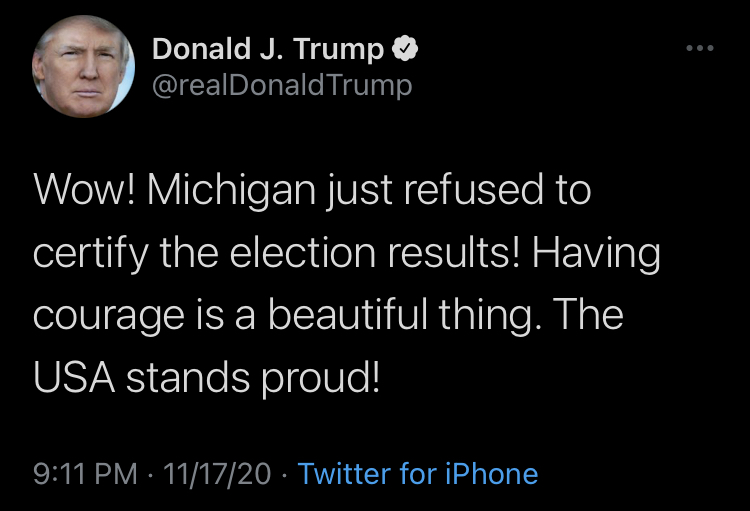The height and width of the screenshot is (511, 750).
Task: Click the blue verified checkmark badge
Action: [405, 48]
